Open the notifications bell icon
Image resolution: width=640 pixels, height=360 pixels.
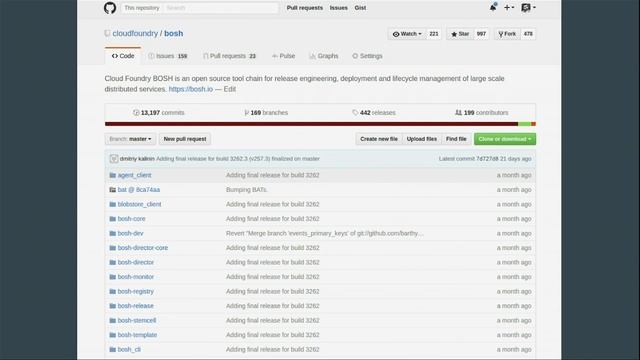point(493,7)
